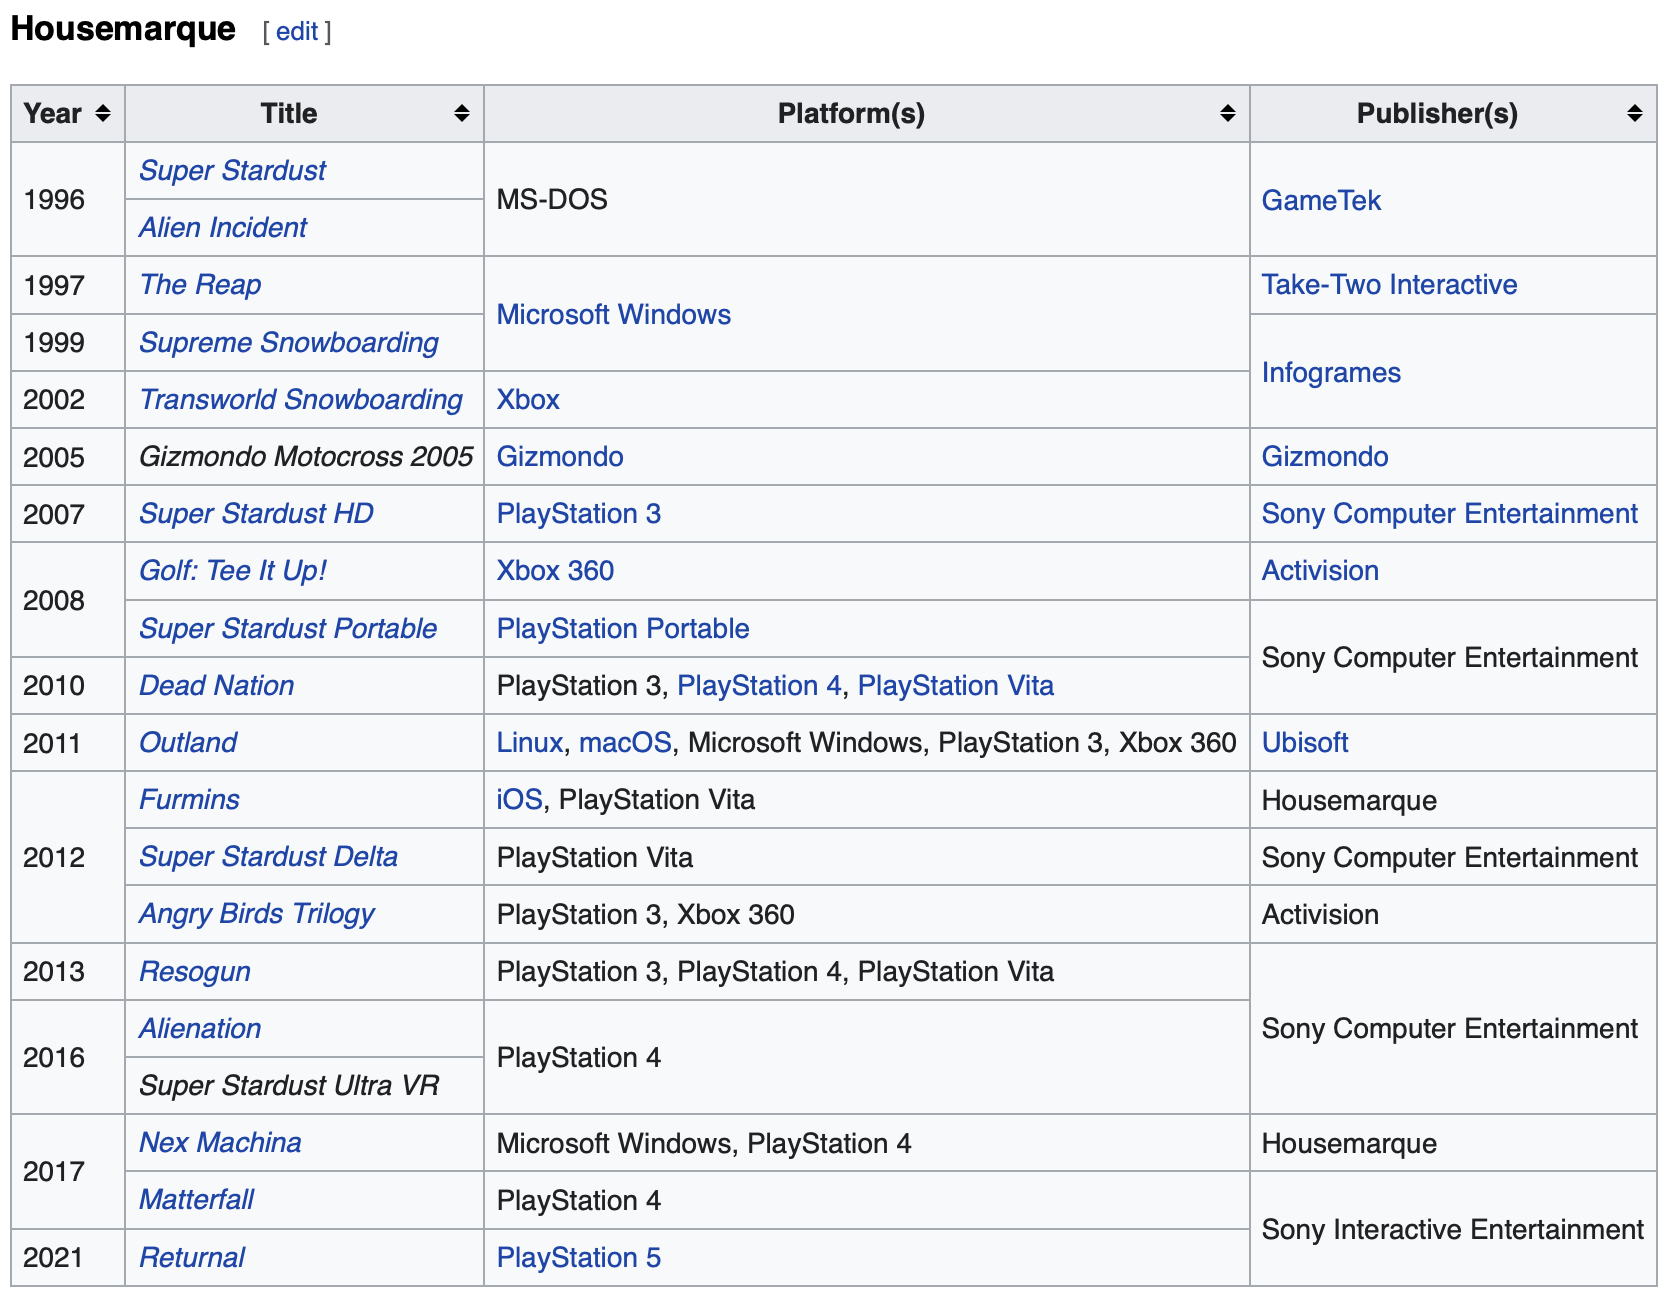Select the Super Stardust Ultra VR title text

288,1085
